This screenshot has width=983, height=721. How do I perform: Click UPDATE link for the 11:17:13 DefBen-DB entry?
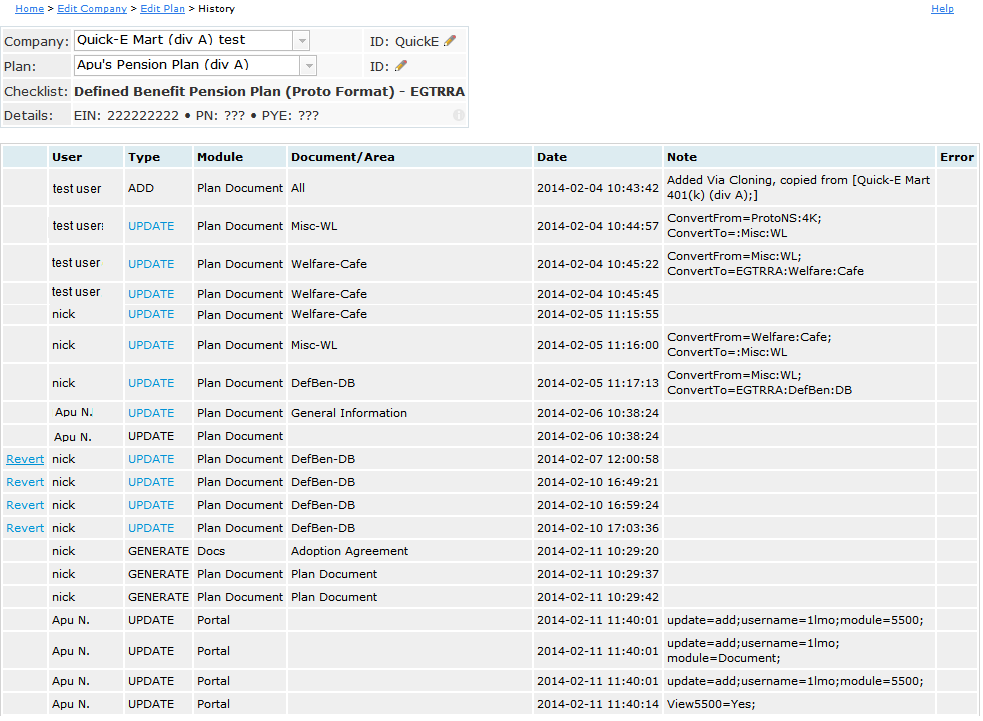tap(151, 383)
